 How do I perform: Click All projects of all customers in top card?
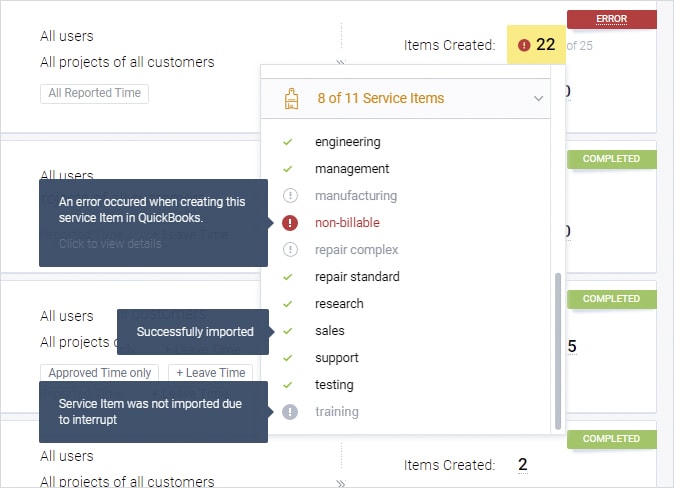point(127,62)
